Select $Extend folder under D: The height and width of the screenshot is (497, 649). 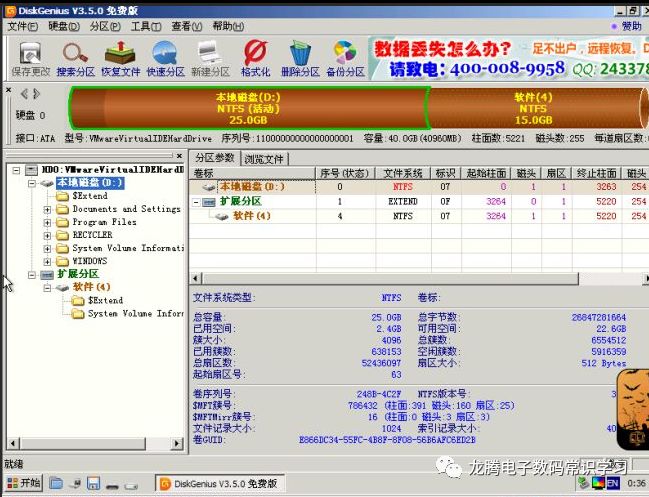point(90,196)
